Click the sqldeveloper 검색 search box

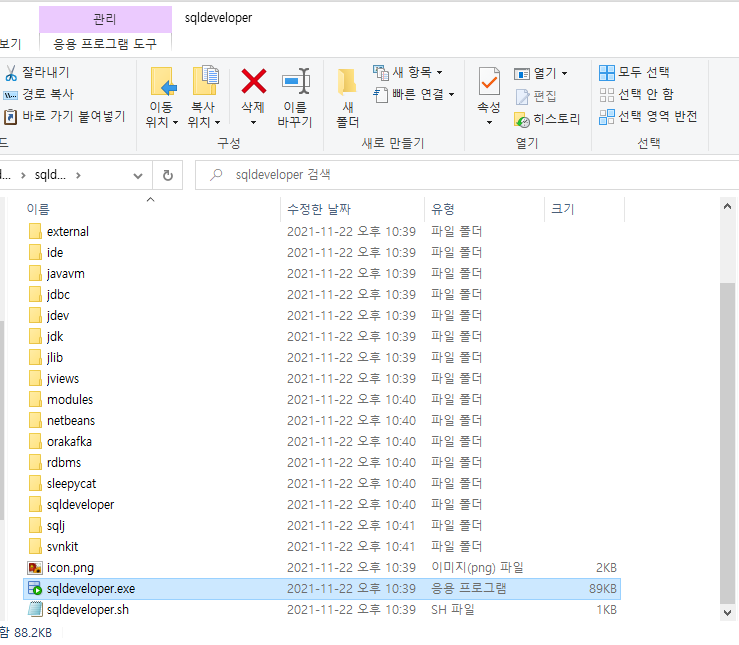pyautogui.click(x=467, y=175)
